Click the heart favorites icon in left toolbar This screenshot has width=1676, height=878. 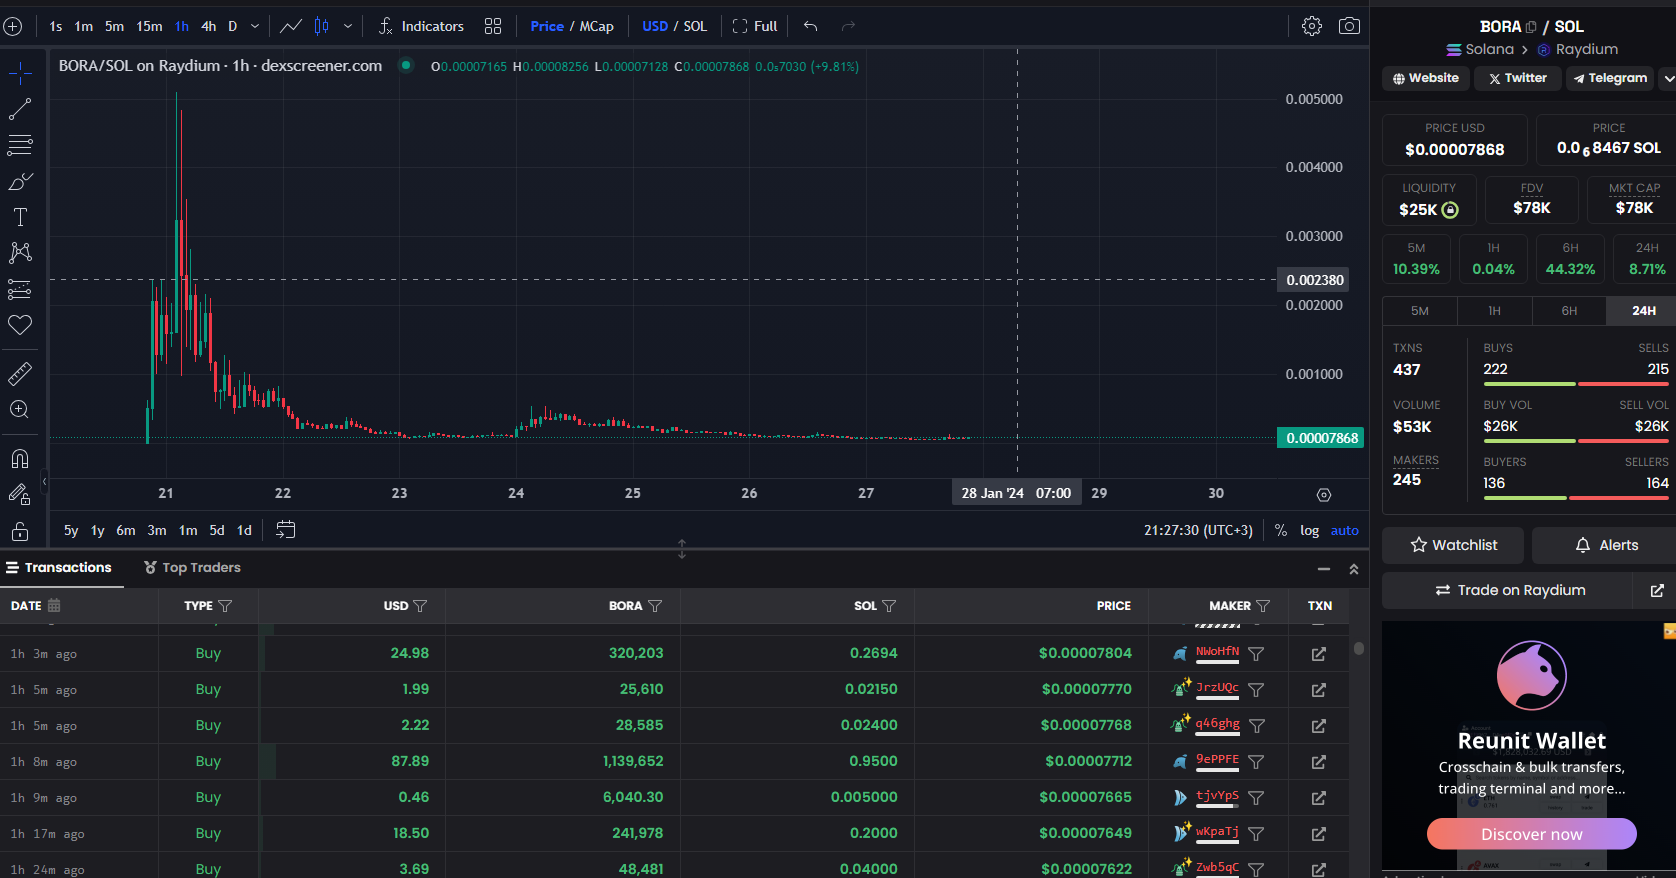(20, 325)
